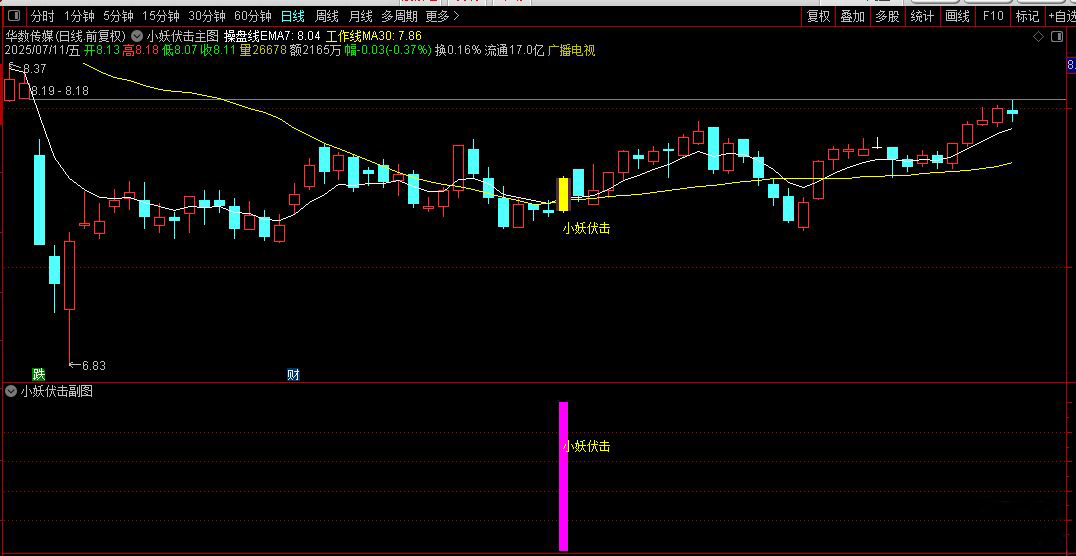The image size is (1076, 556).
Task: Select the 日线 daily tab
Action: (x=293, y=16)
